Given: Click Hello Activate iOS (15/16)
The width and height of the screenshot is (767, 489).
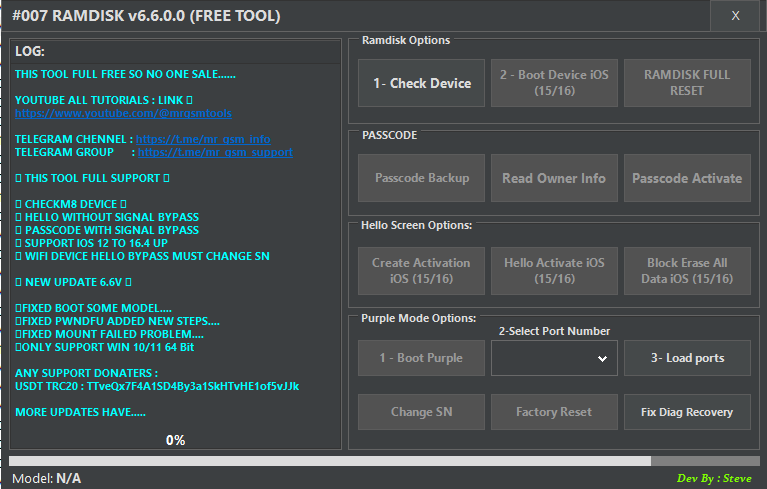Looking at the screenshot, I should [554, 271].
